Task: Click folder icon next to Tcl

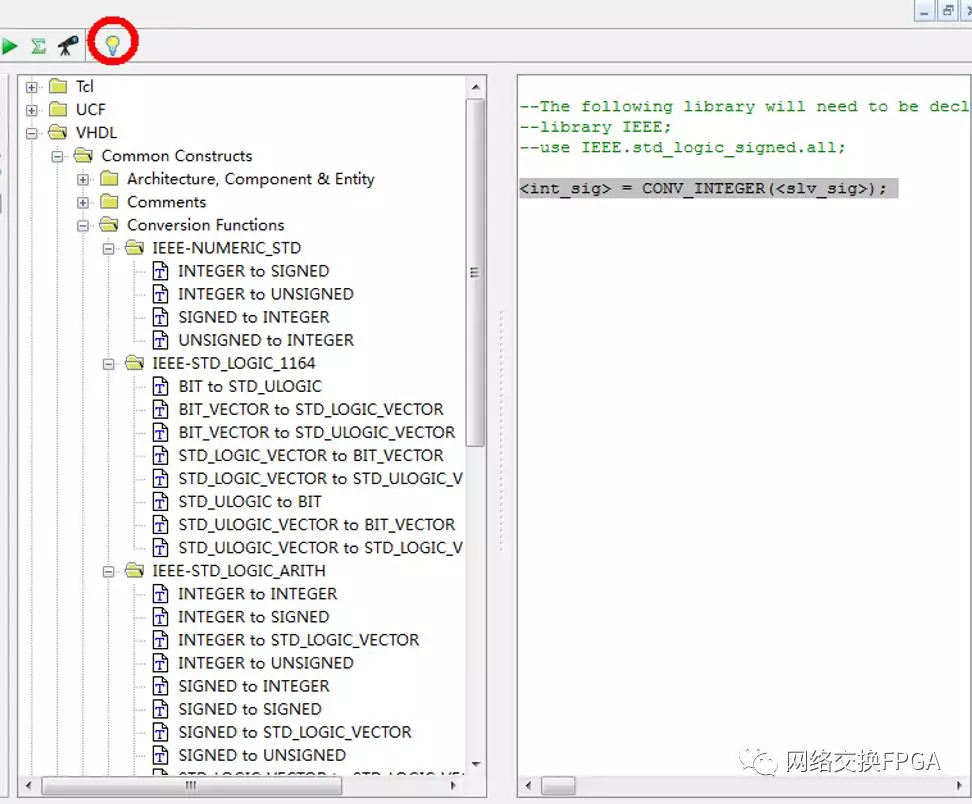Action: pos(58,86)
